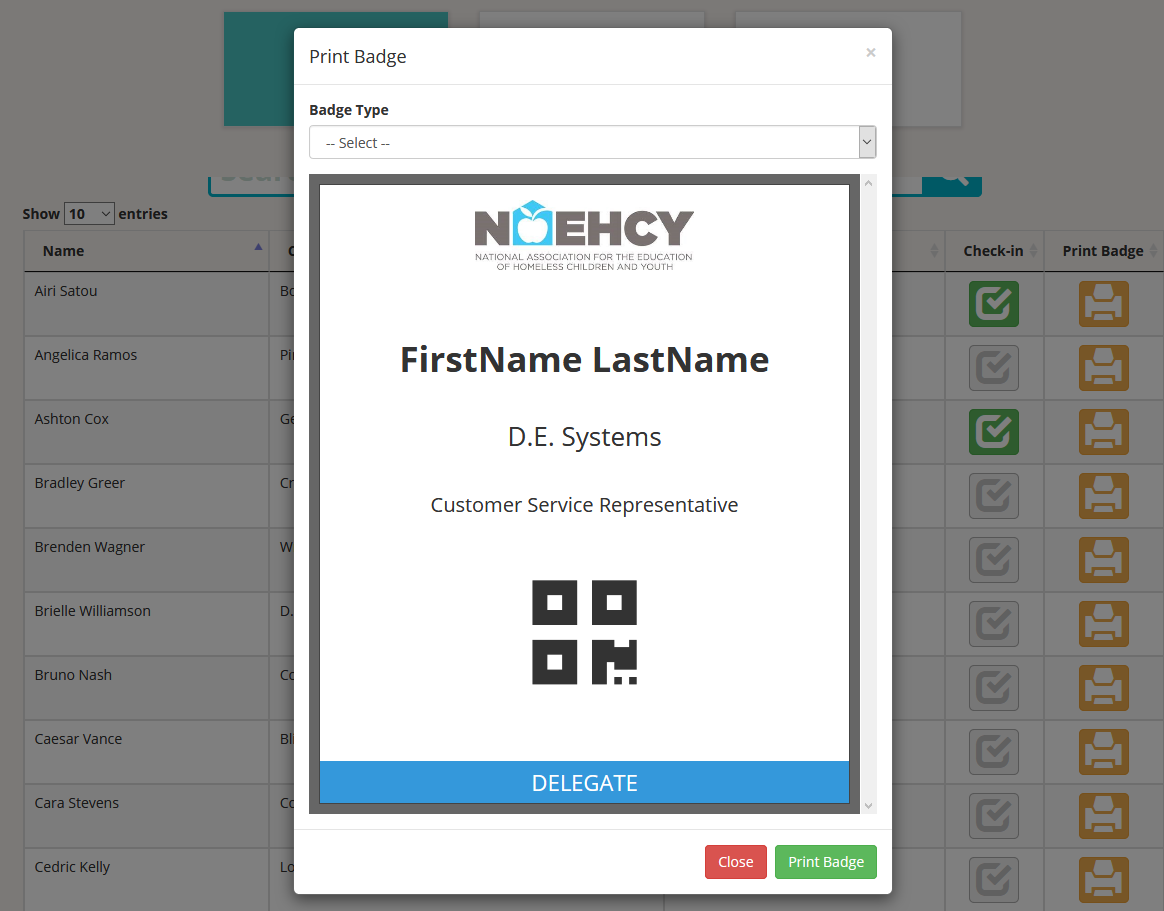The height and width of the screenshot is (911, 1164).
Task: Click the red Close button
Action: 736,862
